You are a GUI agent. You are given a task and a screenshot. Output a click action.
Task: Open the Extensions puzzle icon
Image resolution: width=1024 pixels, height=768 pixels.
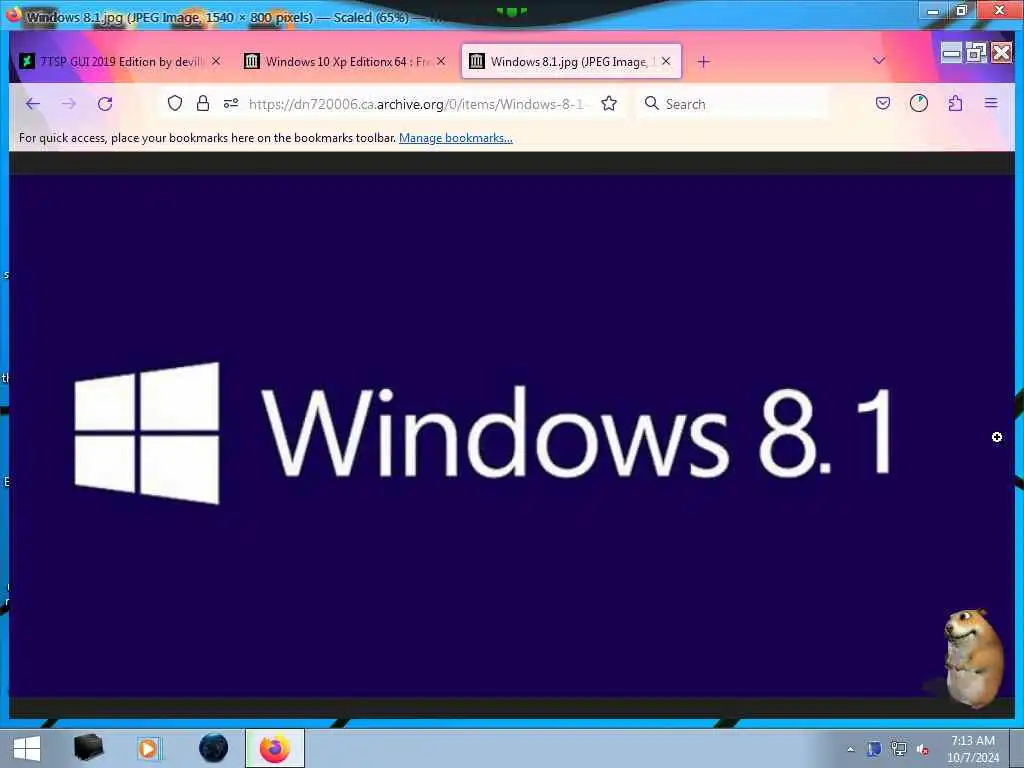(x=955, y=103)
